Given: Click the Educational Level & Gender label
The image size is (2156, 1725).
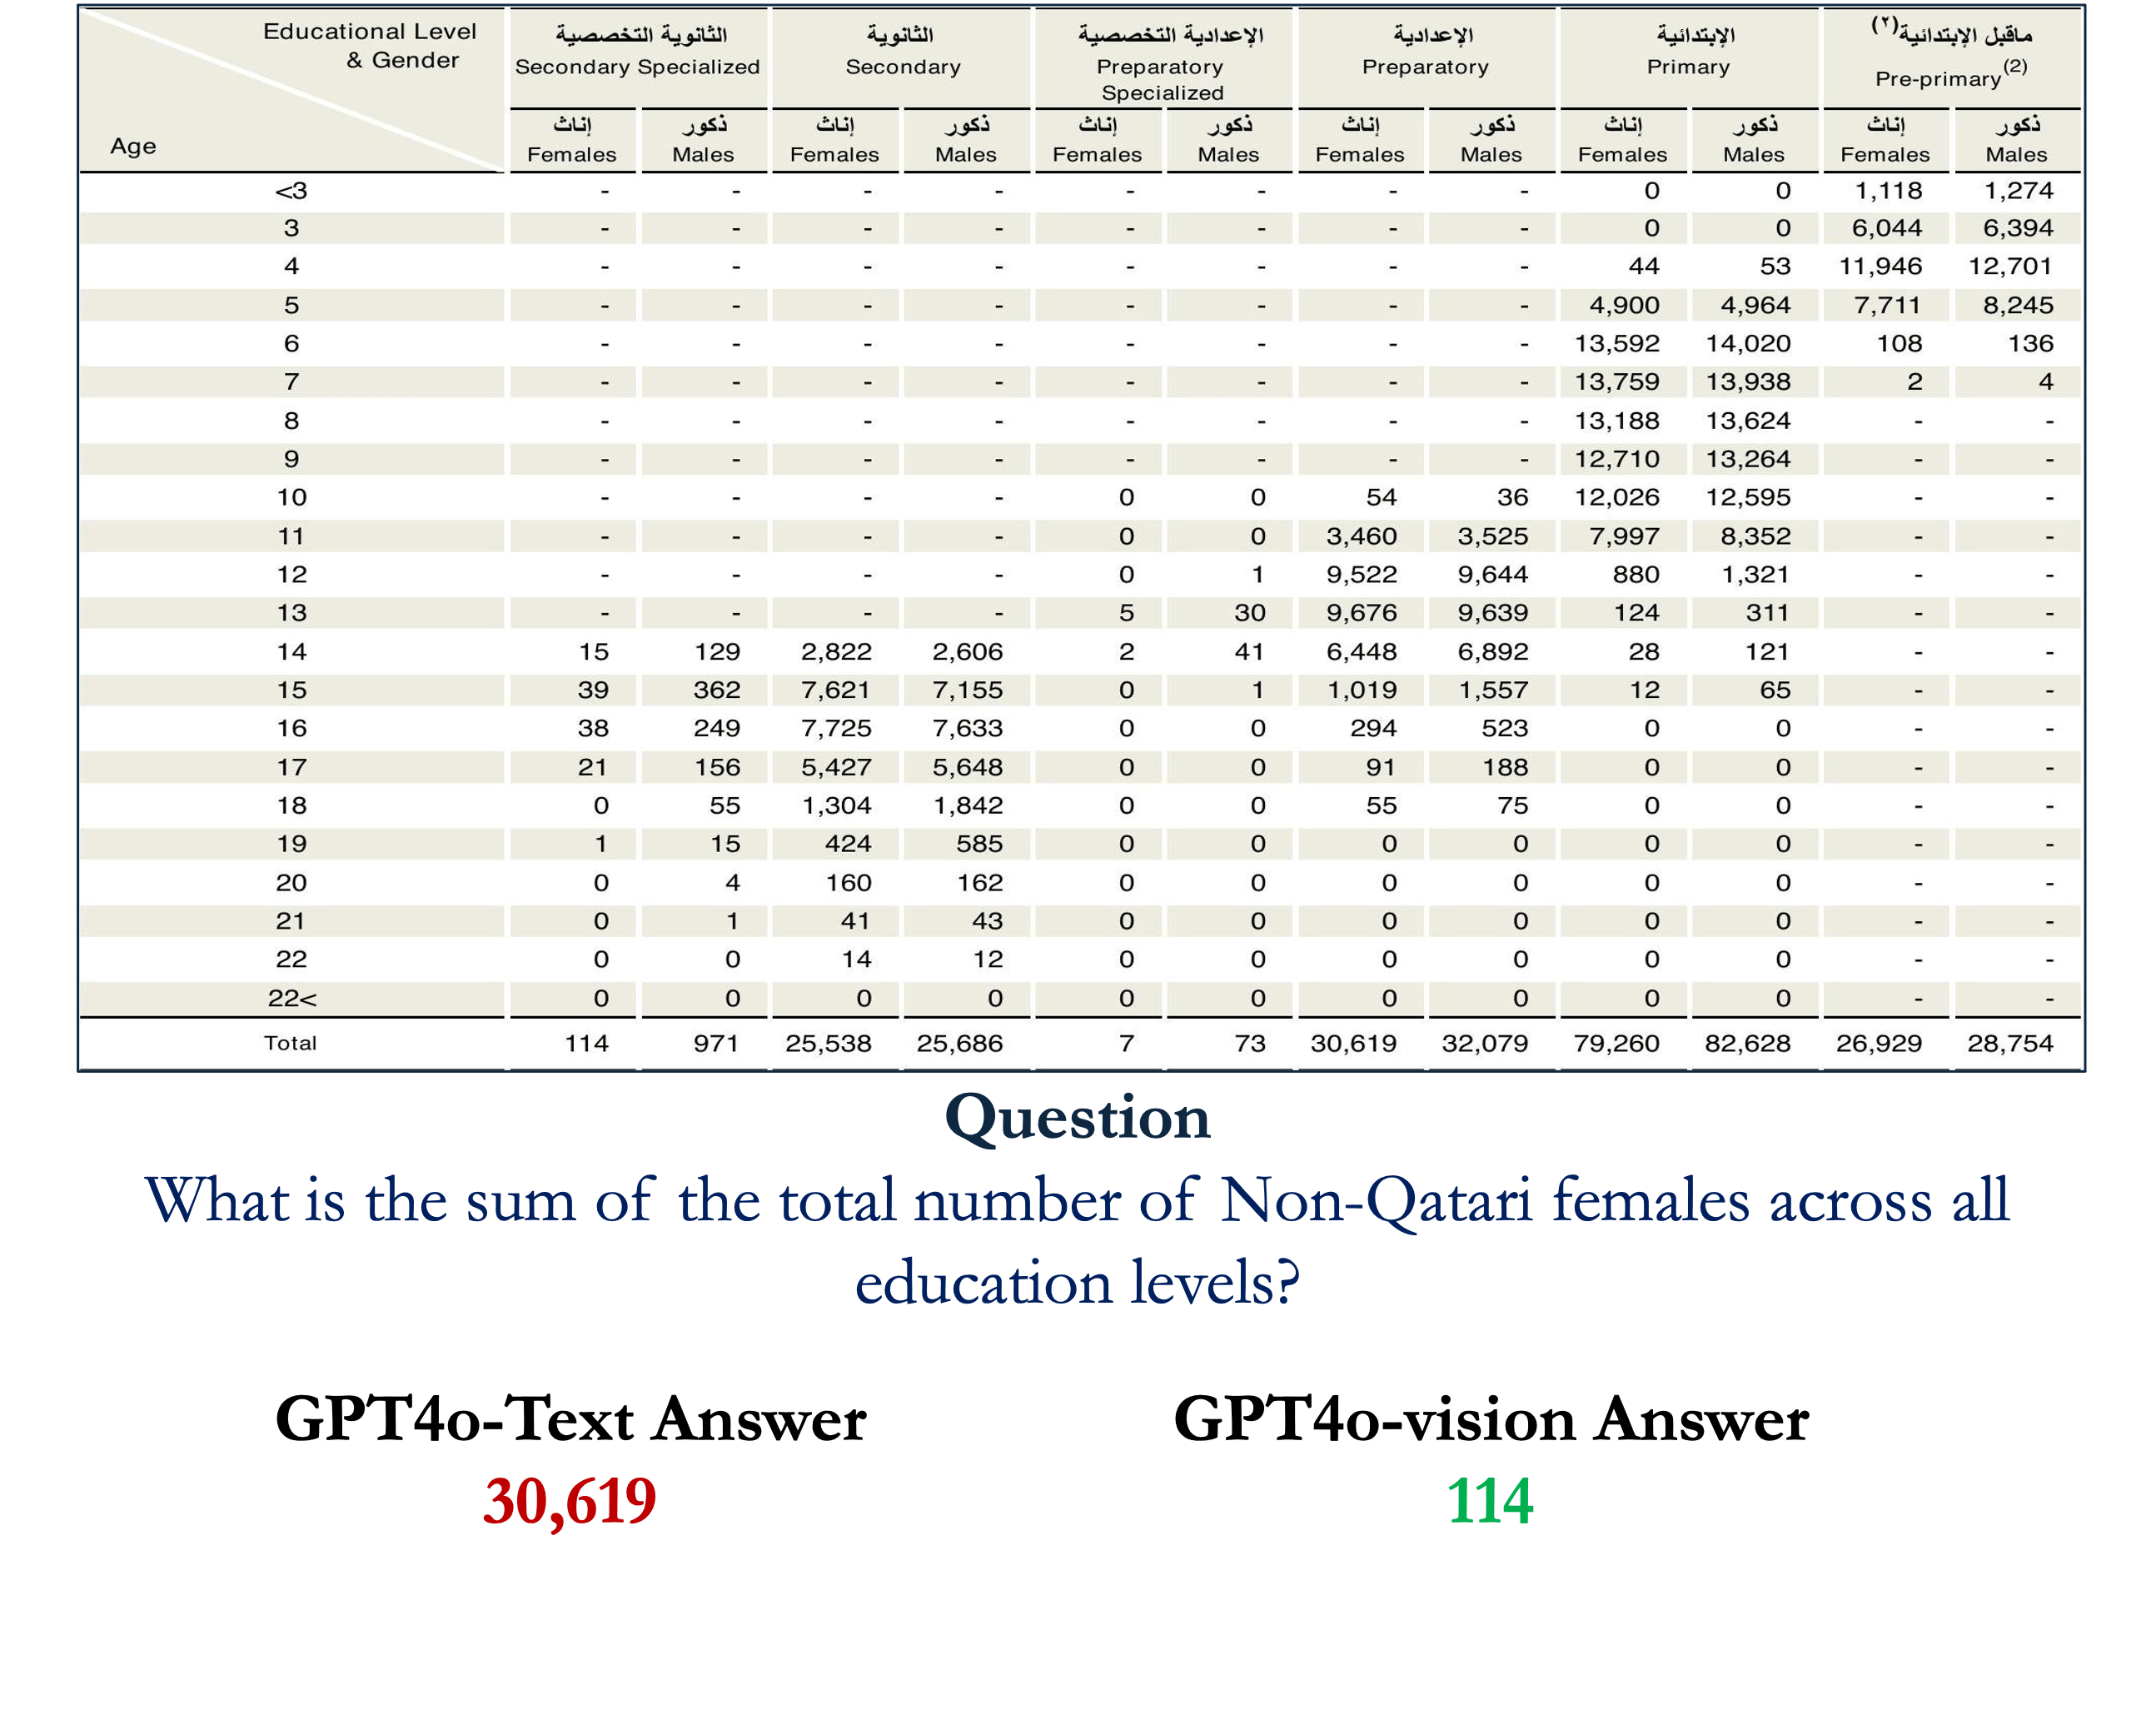Looking at the screenshot, I should pyautogui.click(x=370, y=45).
